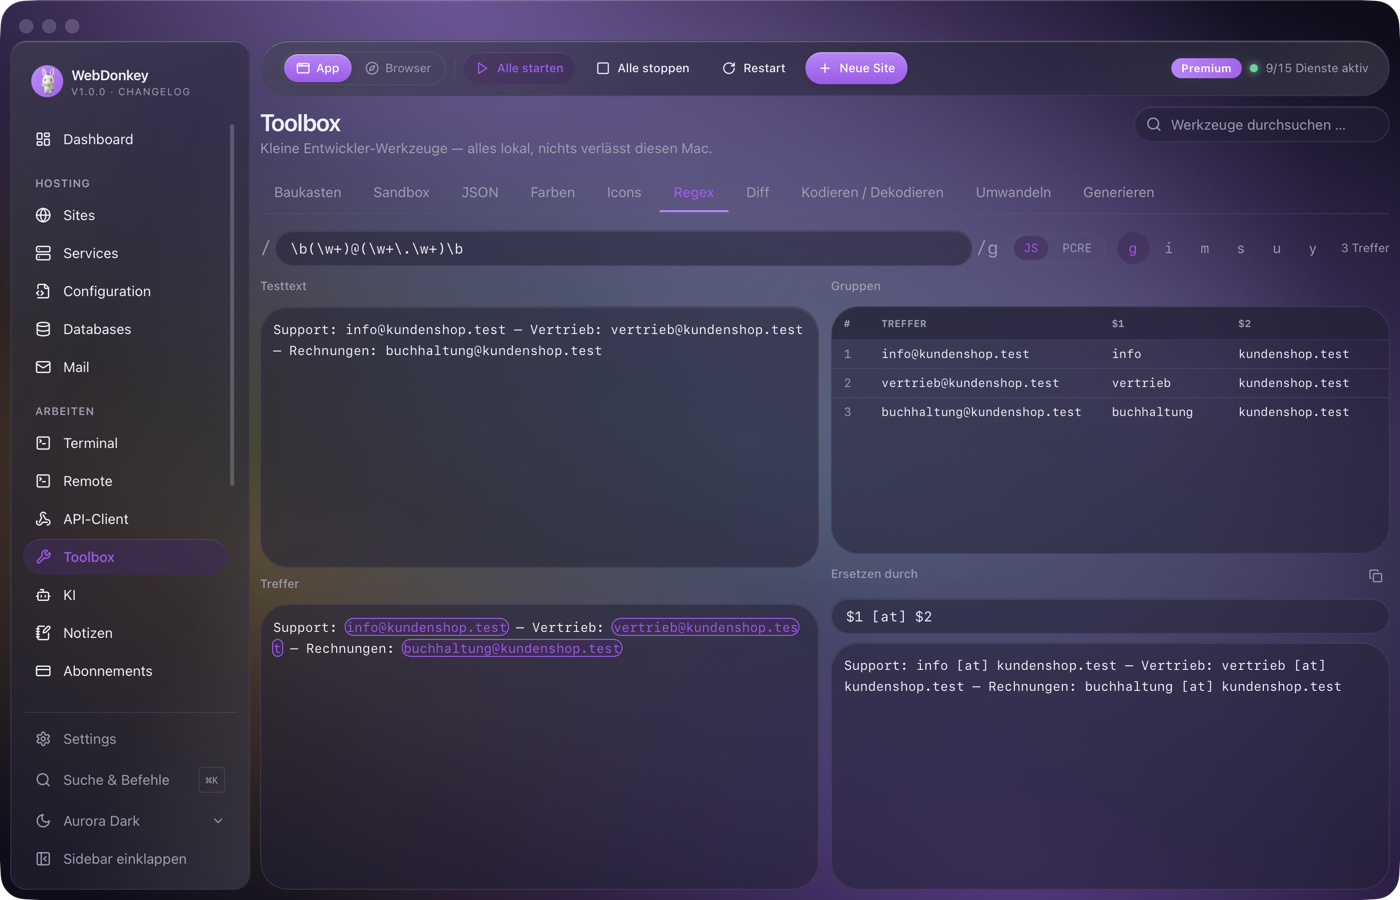Image resolution: width=1400 pixels, height=900 pixels.
Task: Open the Kodieren / Dekodieren tab
Action: 872,192
